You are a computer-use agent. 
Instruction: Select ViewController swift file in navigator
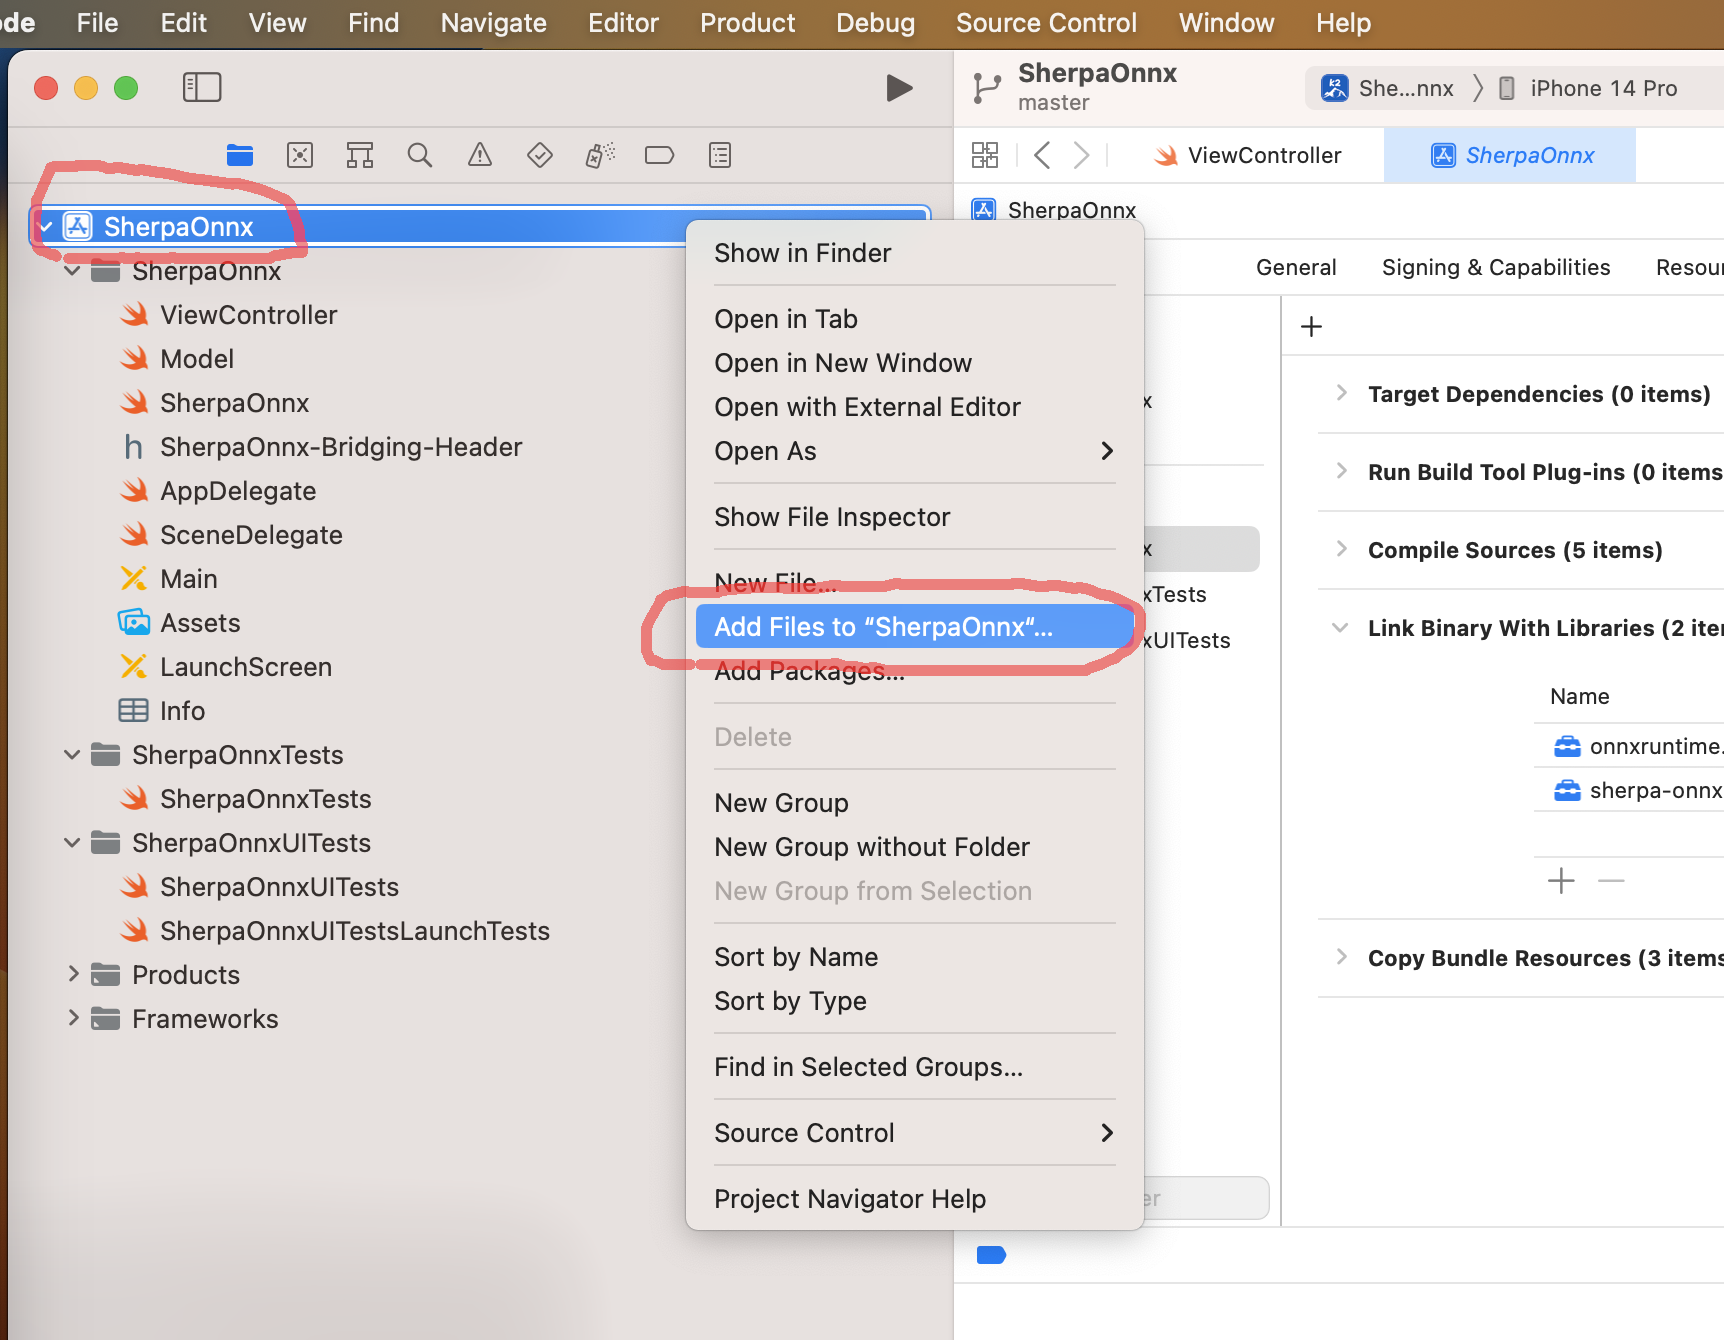click(228, 315)
